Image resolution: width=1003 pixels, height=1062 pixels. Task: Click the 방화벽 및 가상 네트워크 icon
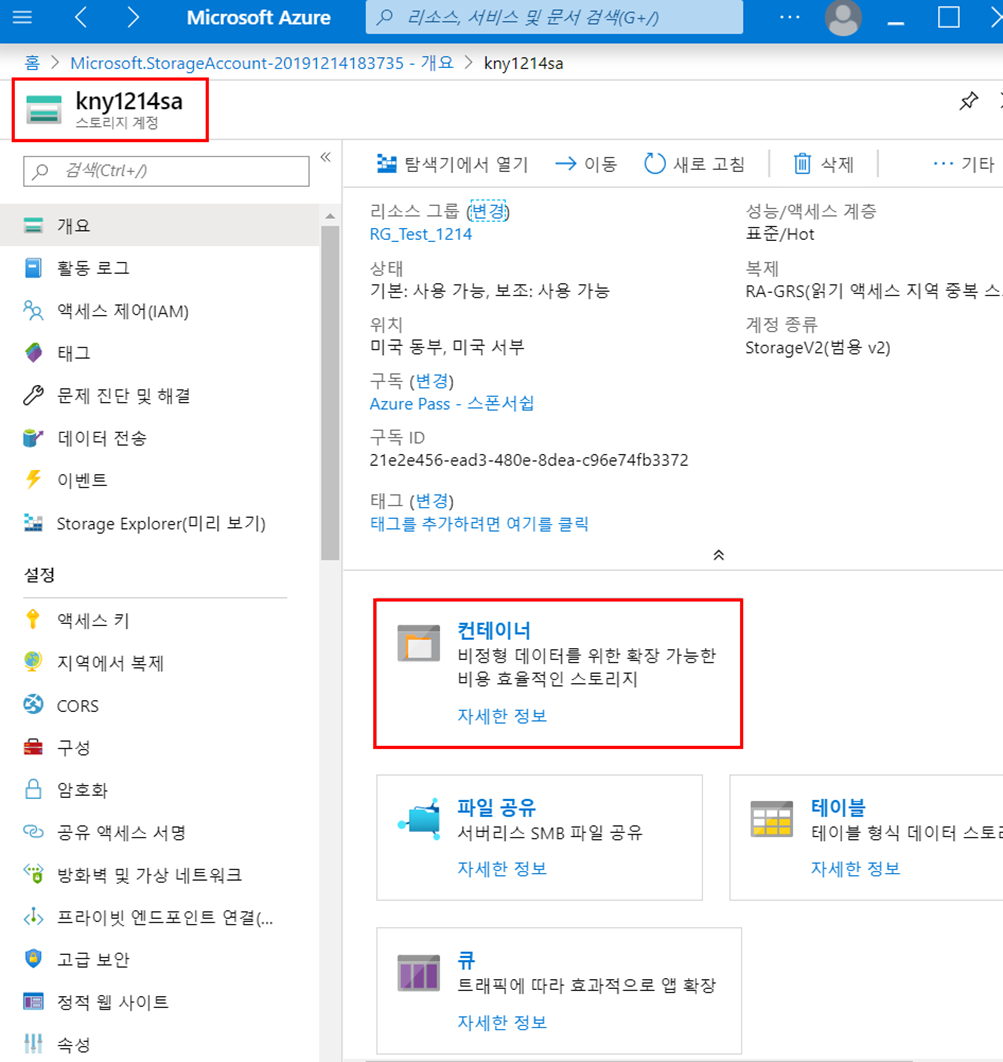click(x=33, y=874)
